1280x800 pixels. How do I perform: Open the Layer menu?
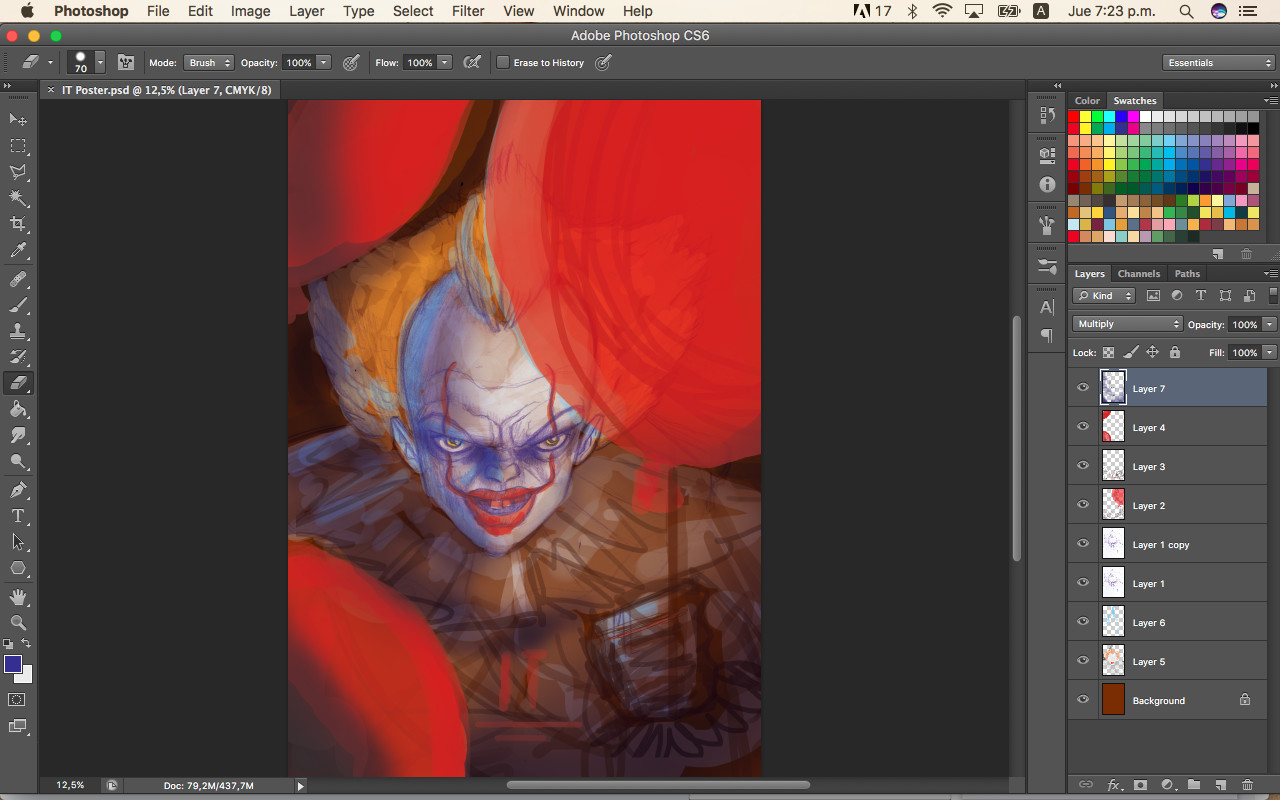(306, 11)
